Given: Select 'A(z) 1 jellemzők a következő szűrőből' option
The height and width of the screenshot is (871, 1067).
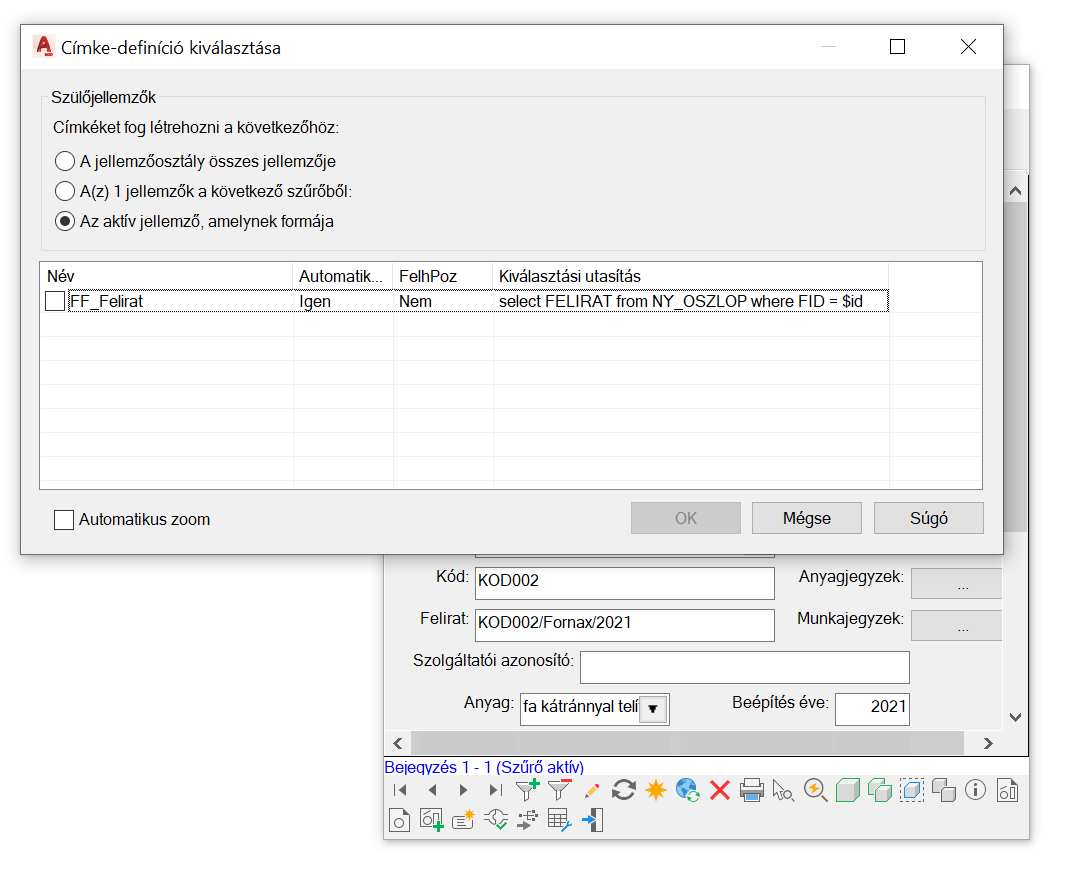Looking at the screenshot, I should pos(65,191).
